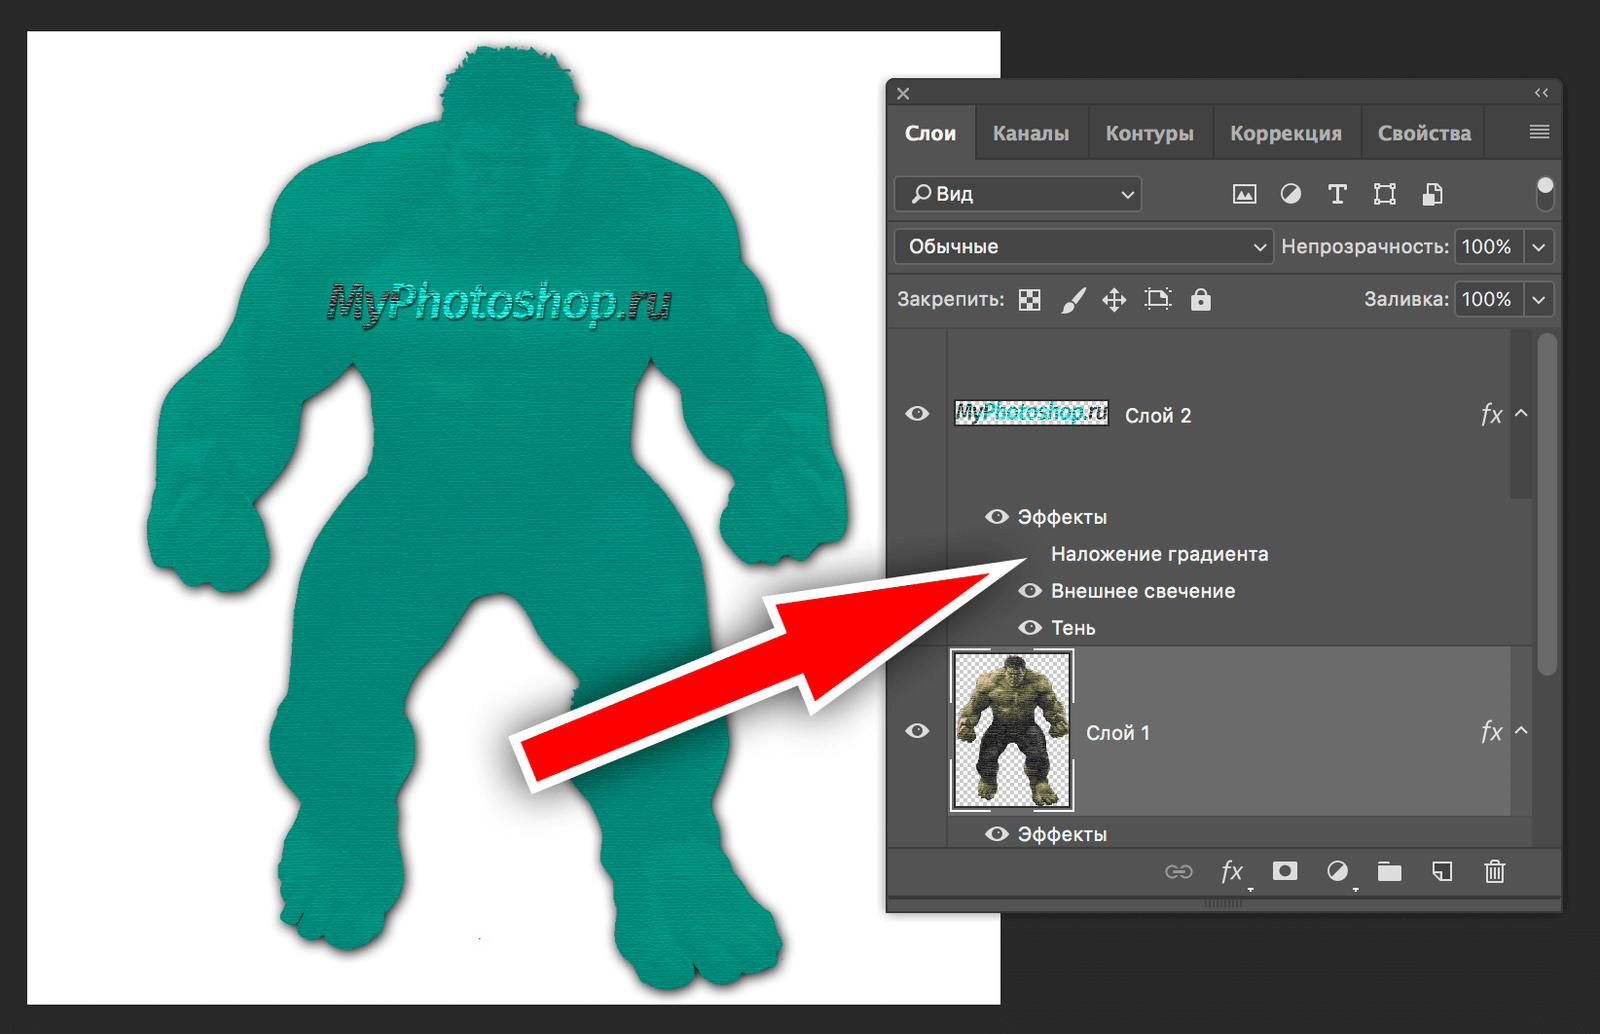This screenshot has width=1600, height=1034.
Task: Select the Наложение градиента effect
Action: [1159, 554]
